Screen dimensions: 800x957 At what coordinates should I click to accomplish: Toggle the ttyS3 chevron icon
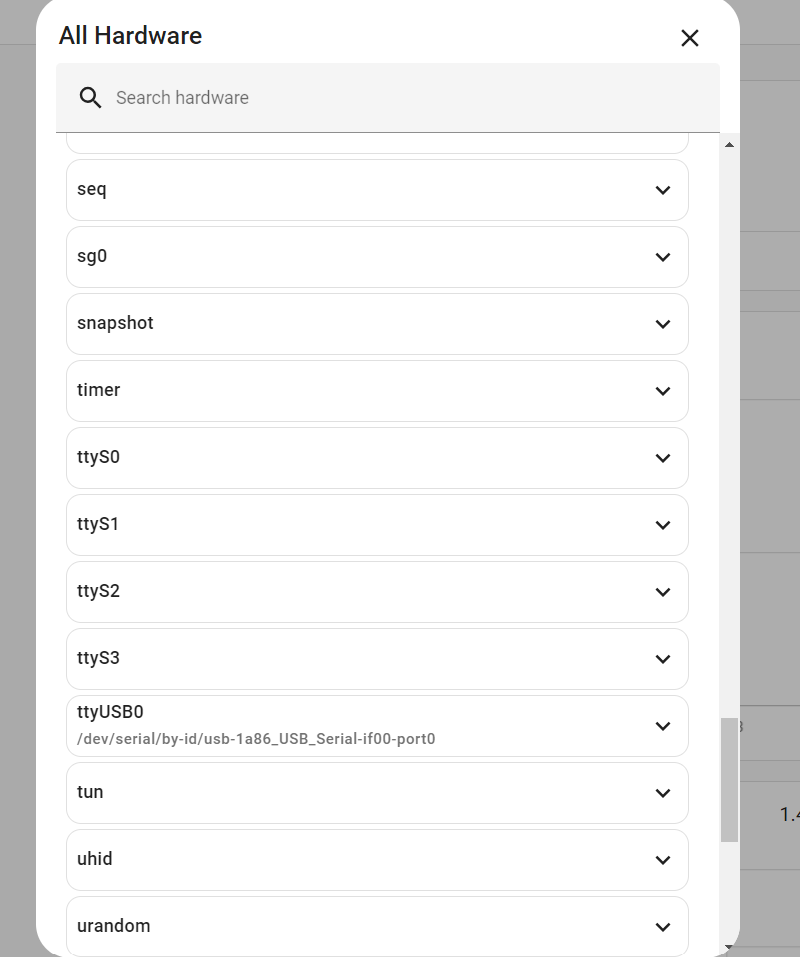[662, 659]
